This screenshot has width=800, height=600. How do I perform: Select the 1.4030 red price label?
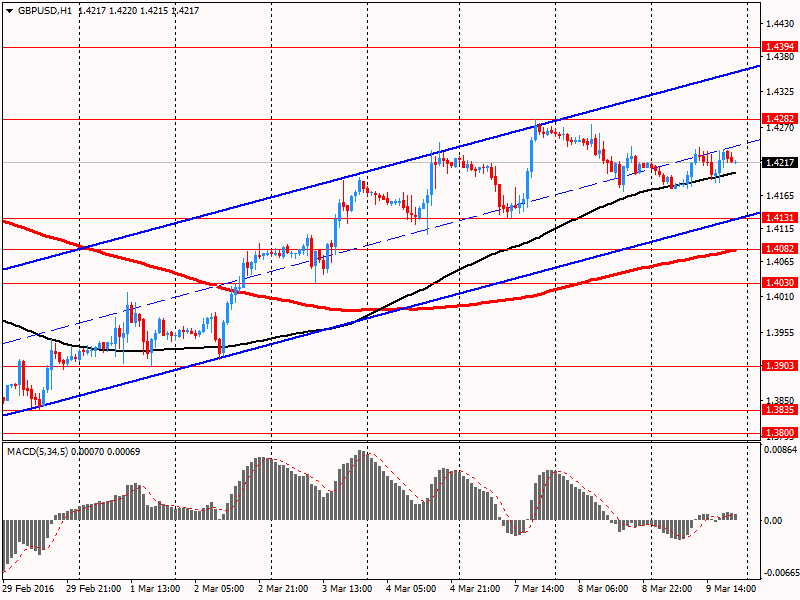tap(780, 283)
